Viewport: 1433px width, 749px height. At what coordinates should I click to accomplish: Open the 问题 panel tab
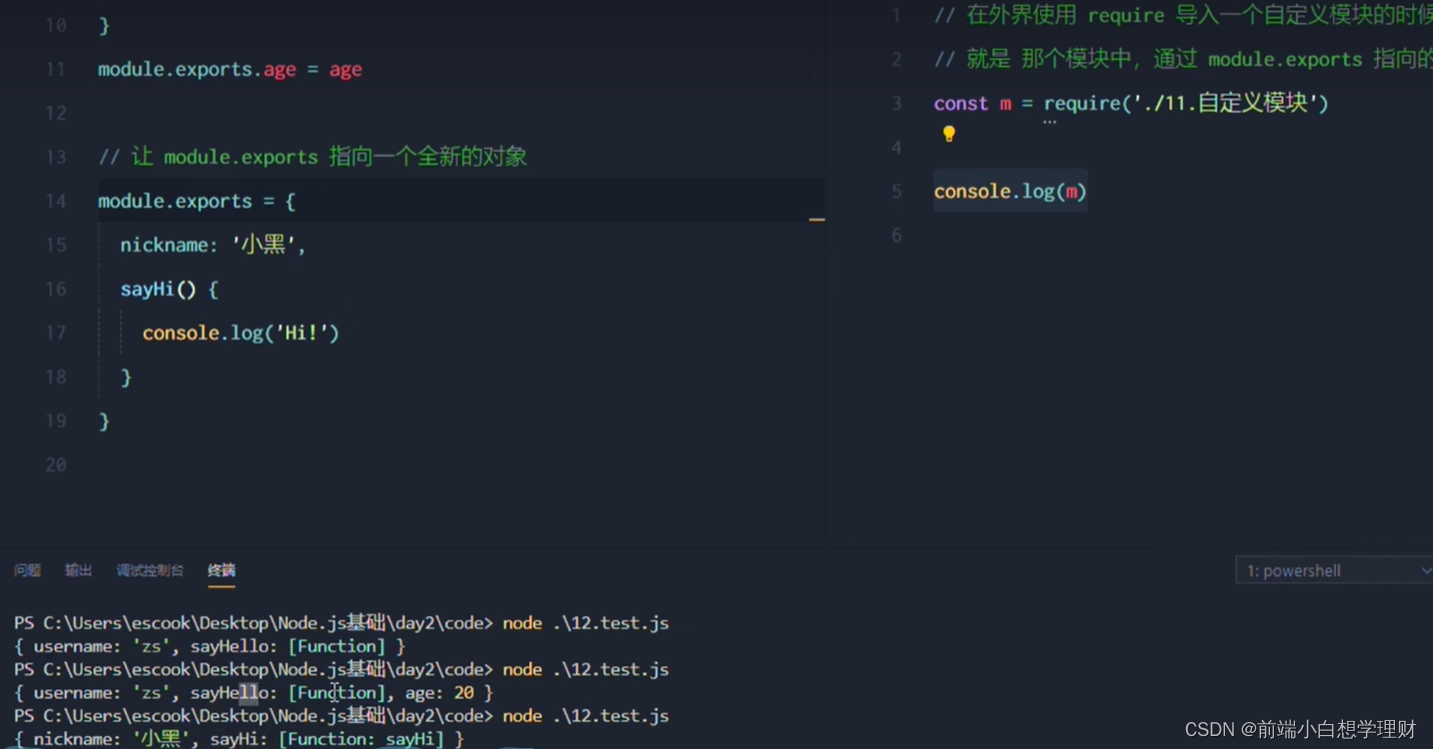tap(28, 570)
